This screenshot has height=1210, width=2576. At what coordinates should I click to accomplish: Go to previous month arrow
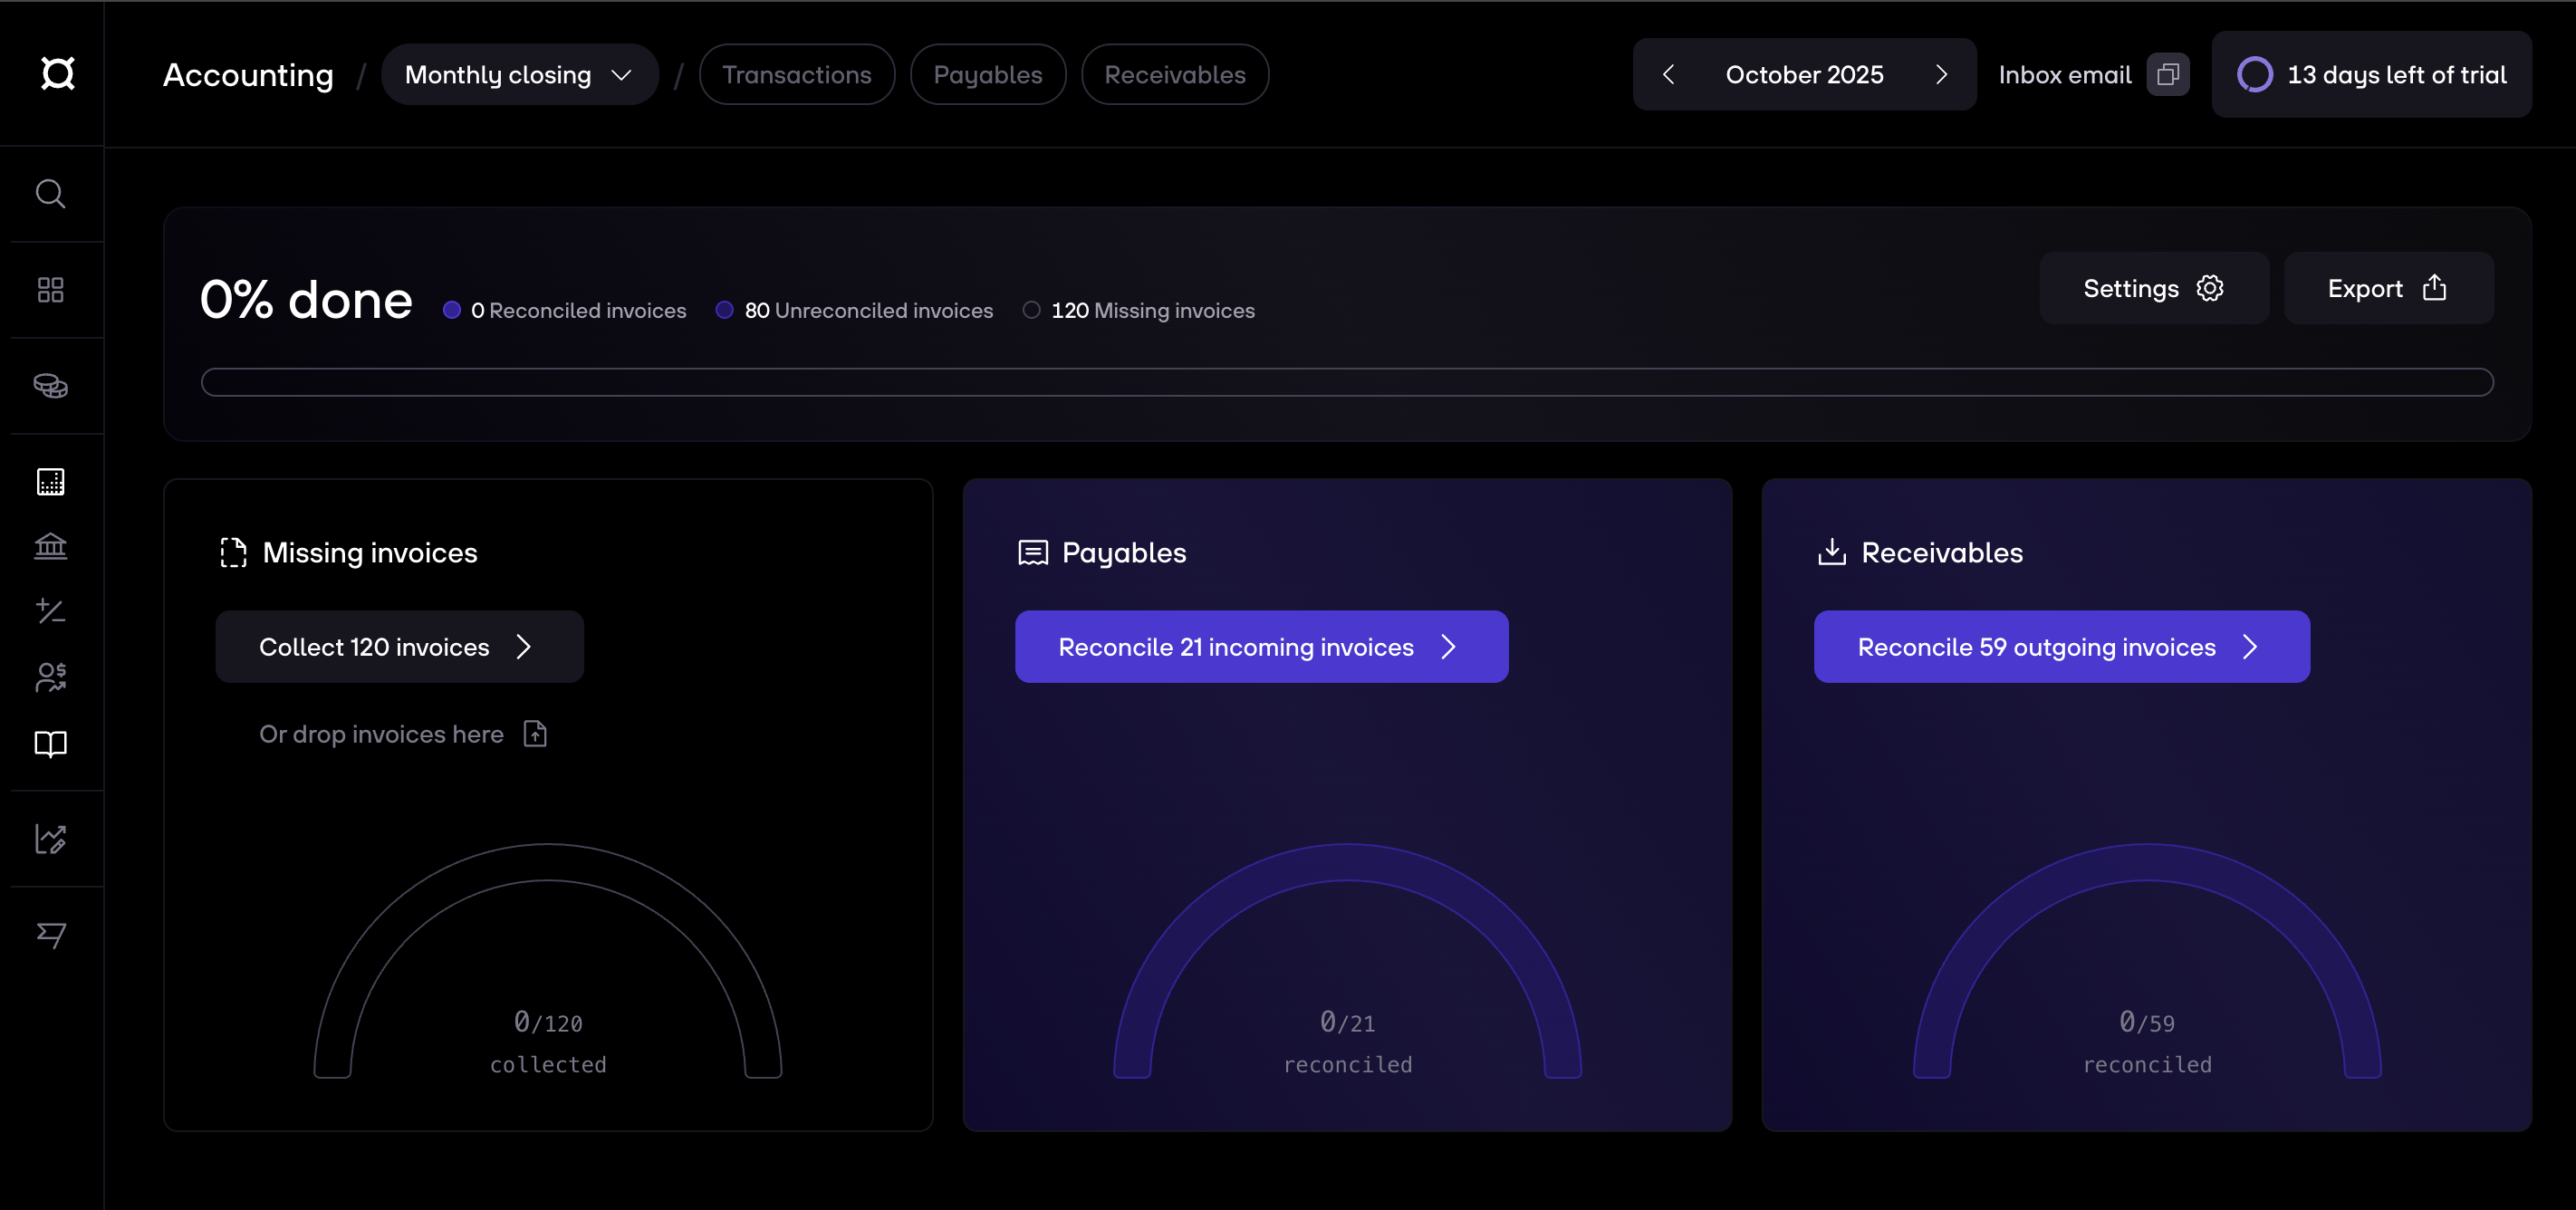click(1668, 75)
